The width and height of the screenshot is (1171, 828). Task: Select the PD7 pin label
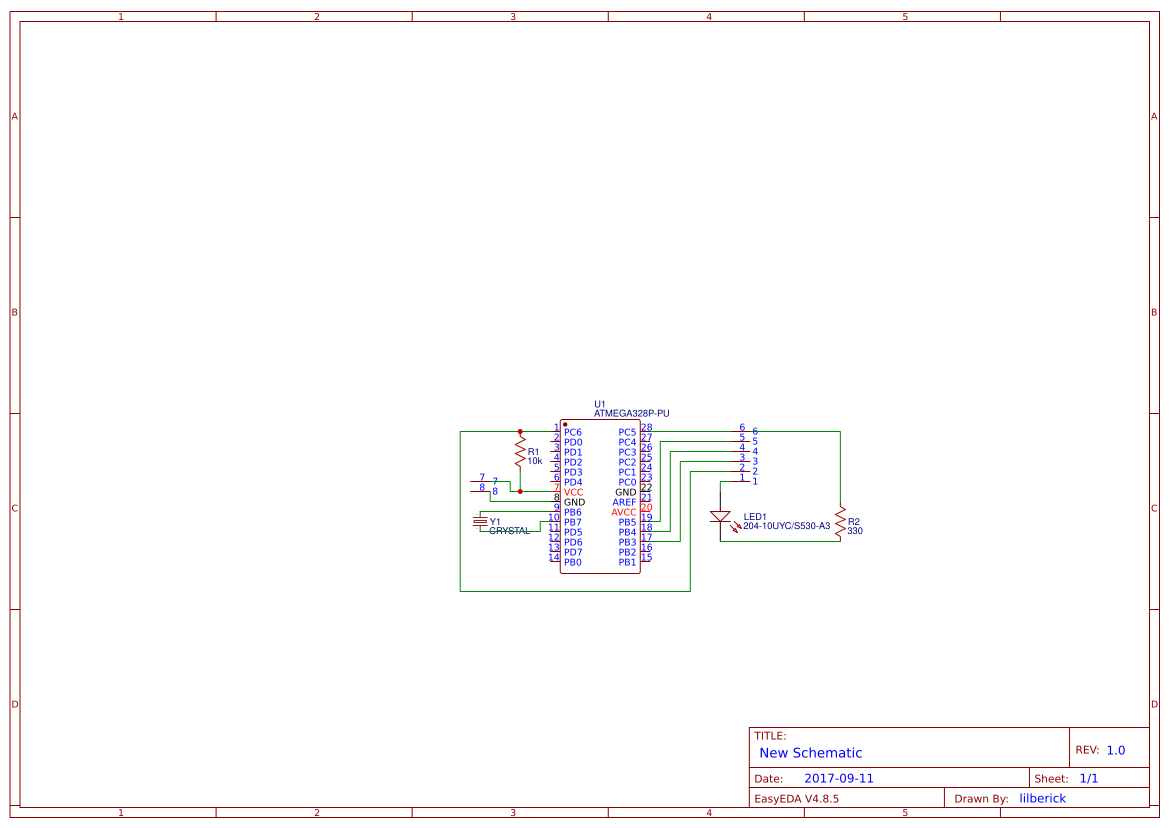coord(573,552)
